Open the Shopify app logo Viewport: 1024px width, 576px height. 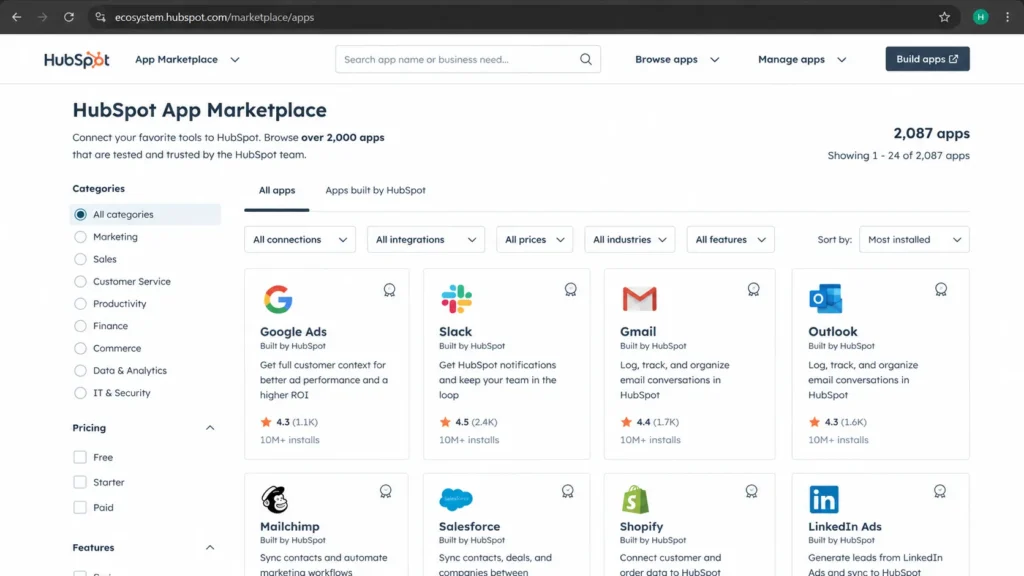pyautogui.click(x=635, y=500)
